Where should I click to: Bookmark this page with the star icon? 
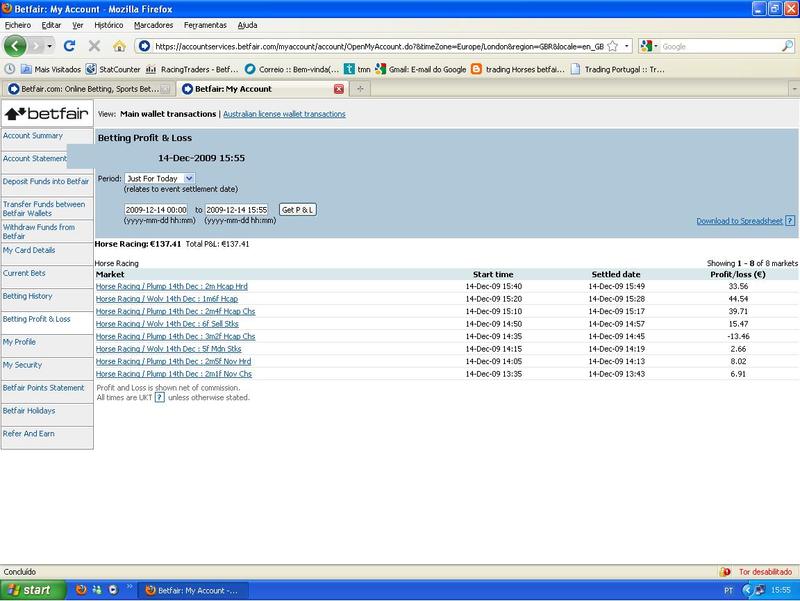[613, 46]
